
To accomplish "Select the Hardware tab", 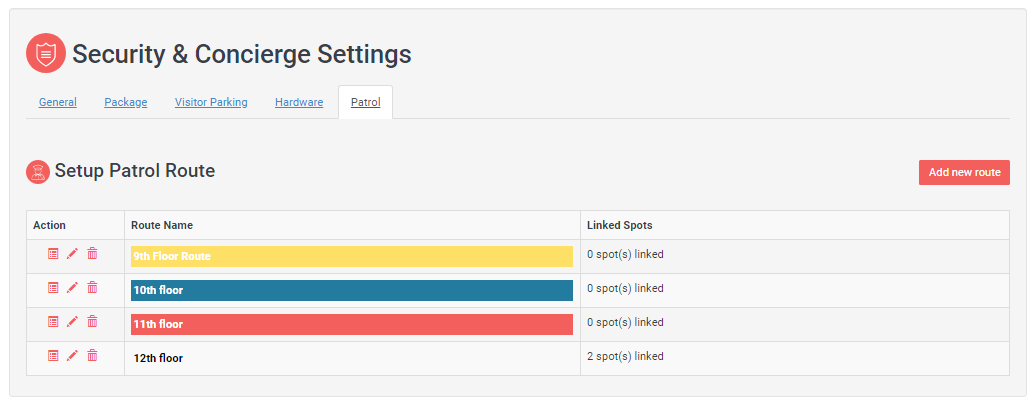I will pos(299,102).
